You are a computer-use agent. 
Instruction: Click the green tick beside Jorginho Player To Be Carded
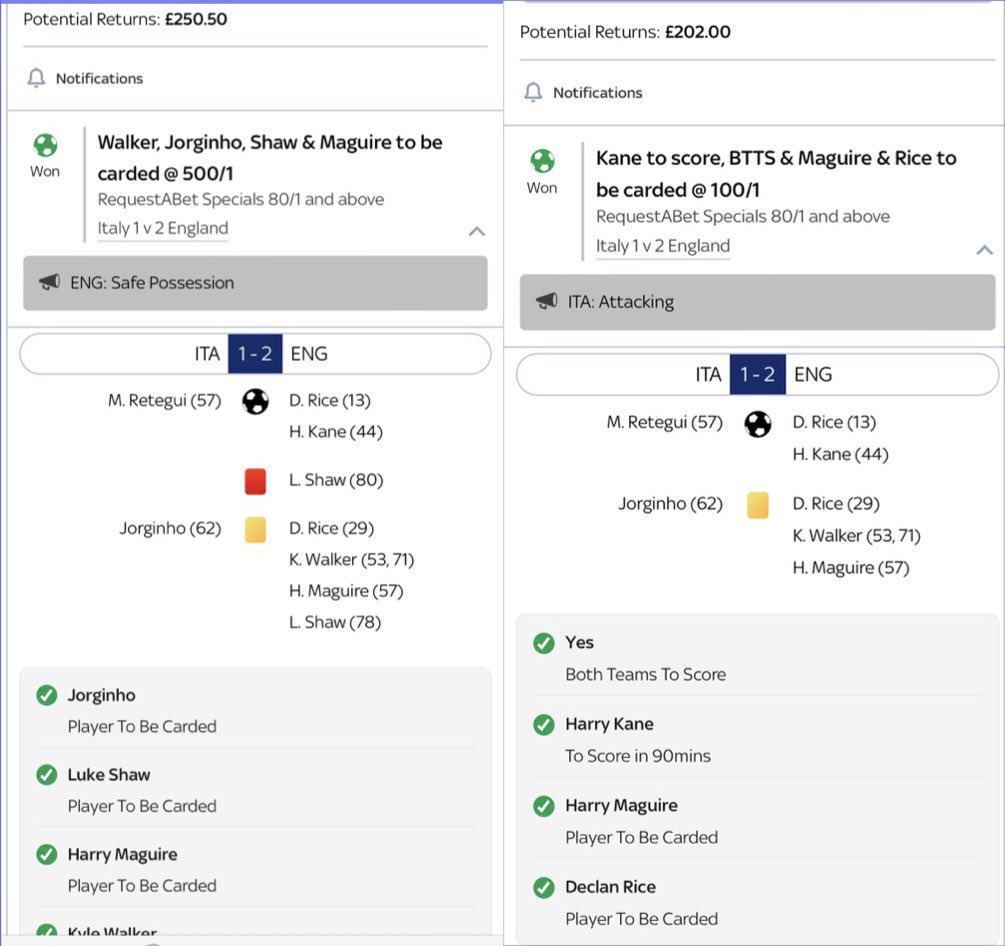(47, 695)
